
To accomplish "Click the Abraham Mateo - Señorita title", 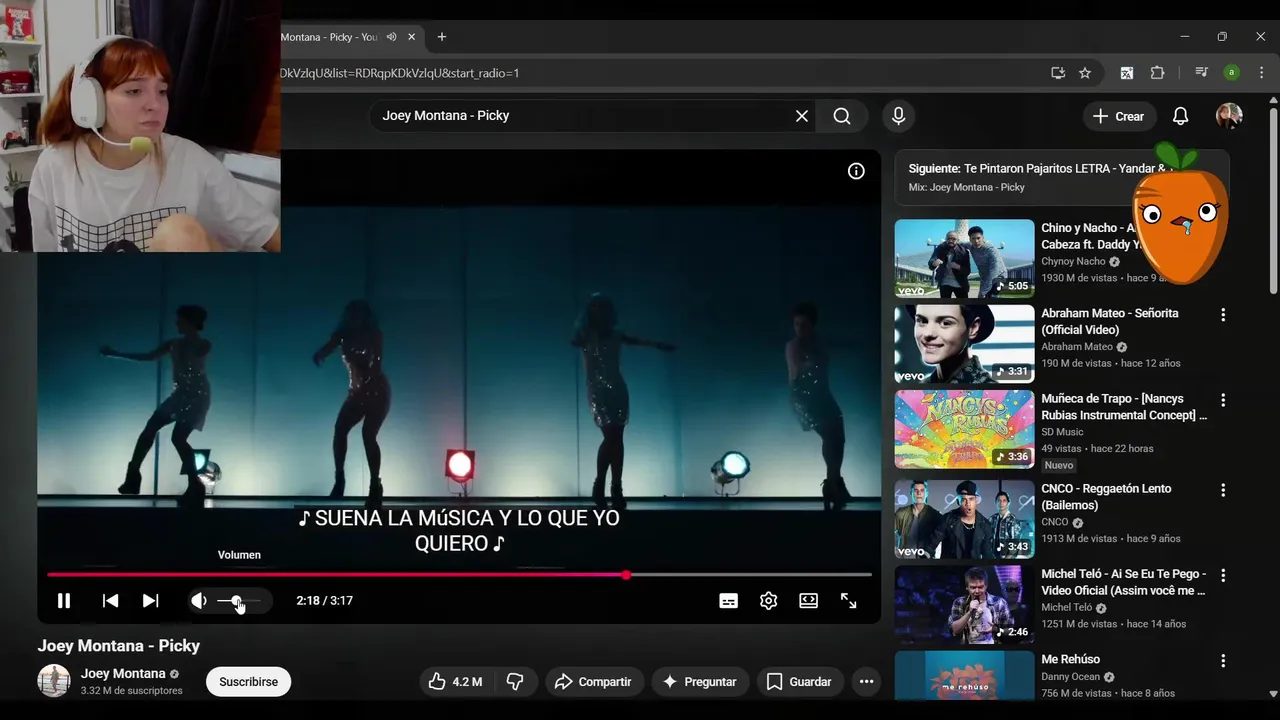I will 1110,321.
